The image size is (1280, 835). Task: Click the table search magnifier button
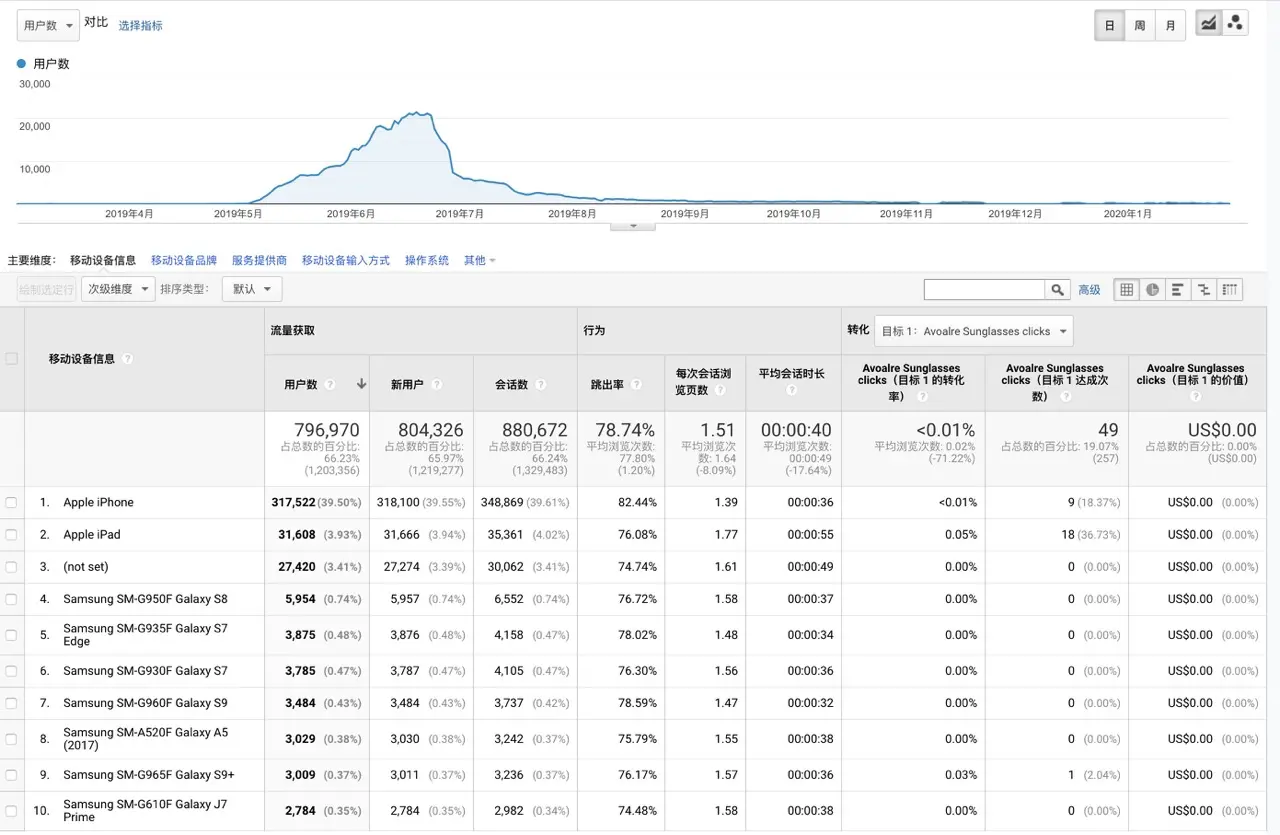(1057, 290)
